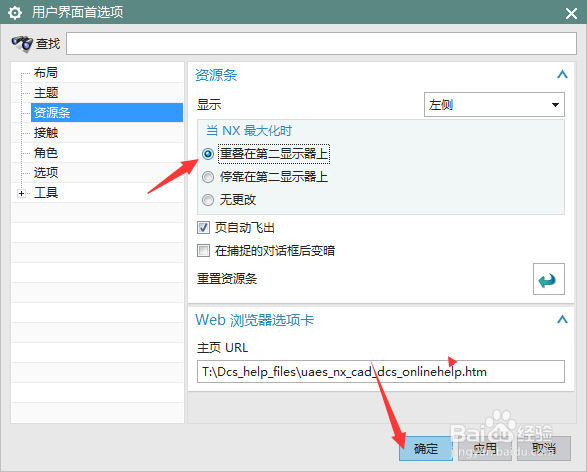The width and height of the screenshot is (587, 472).
Task: Click the gear icon in the title bar
Action: point(15,13)
